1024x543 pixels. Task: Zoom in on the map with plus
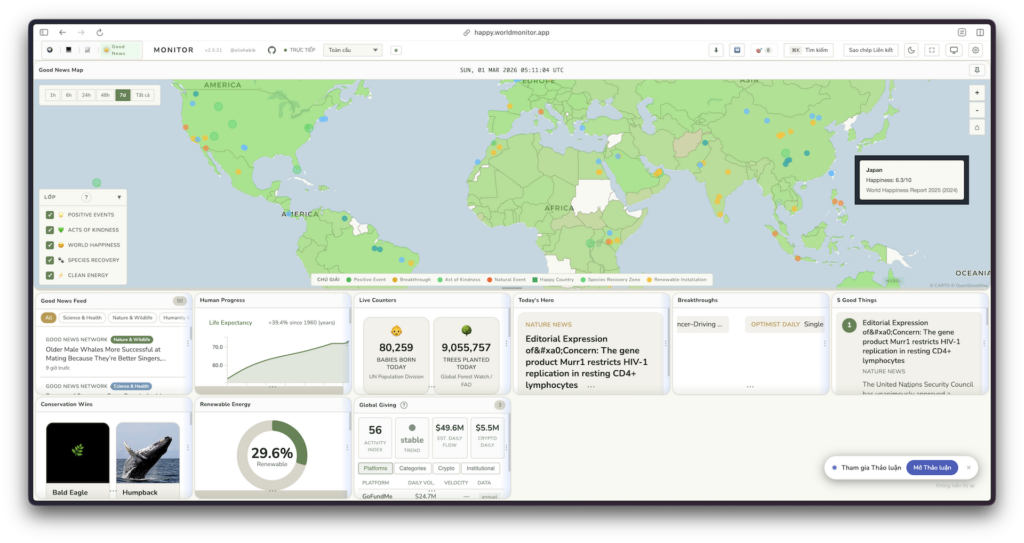[x=977, y=92]
